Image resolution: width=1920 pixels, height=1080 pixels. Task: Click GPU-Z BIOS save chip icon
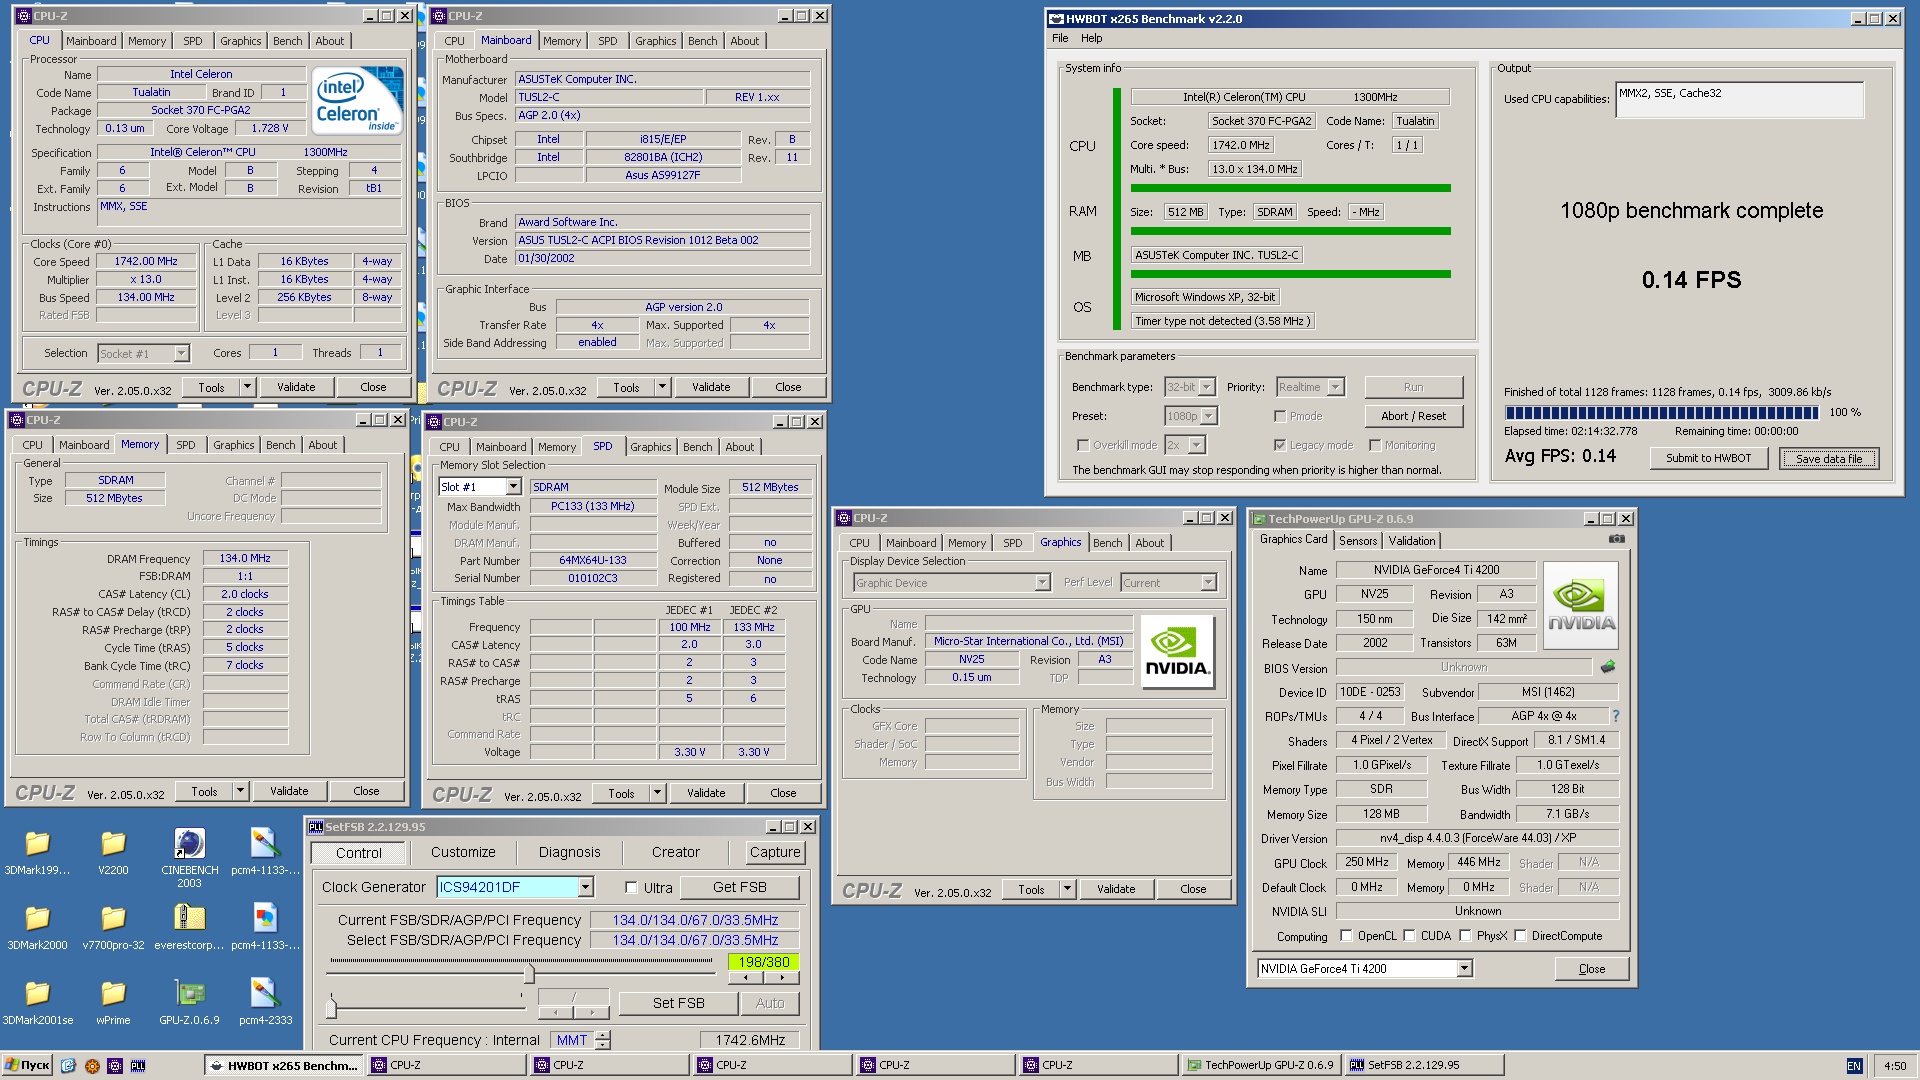click(1608, 667)
